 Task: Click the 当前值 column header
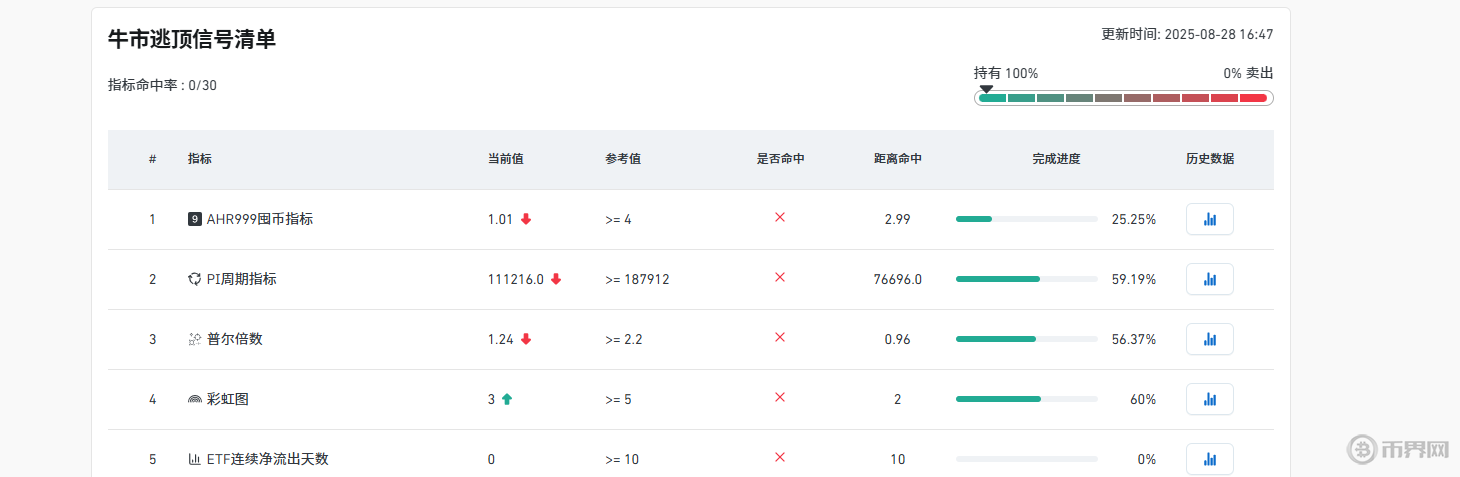[505, 159]
